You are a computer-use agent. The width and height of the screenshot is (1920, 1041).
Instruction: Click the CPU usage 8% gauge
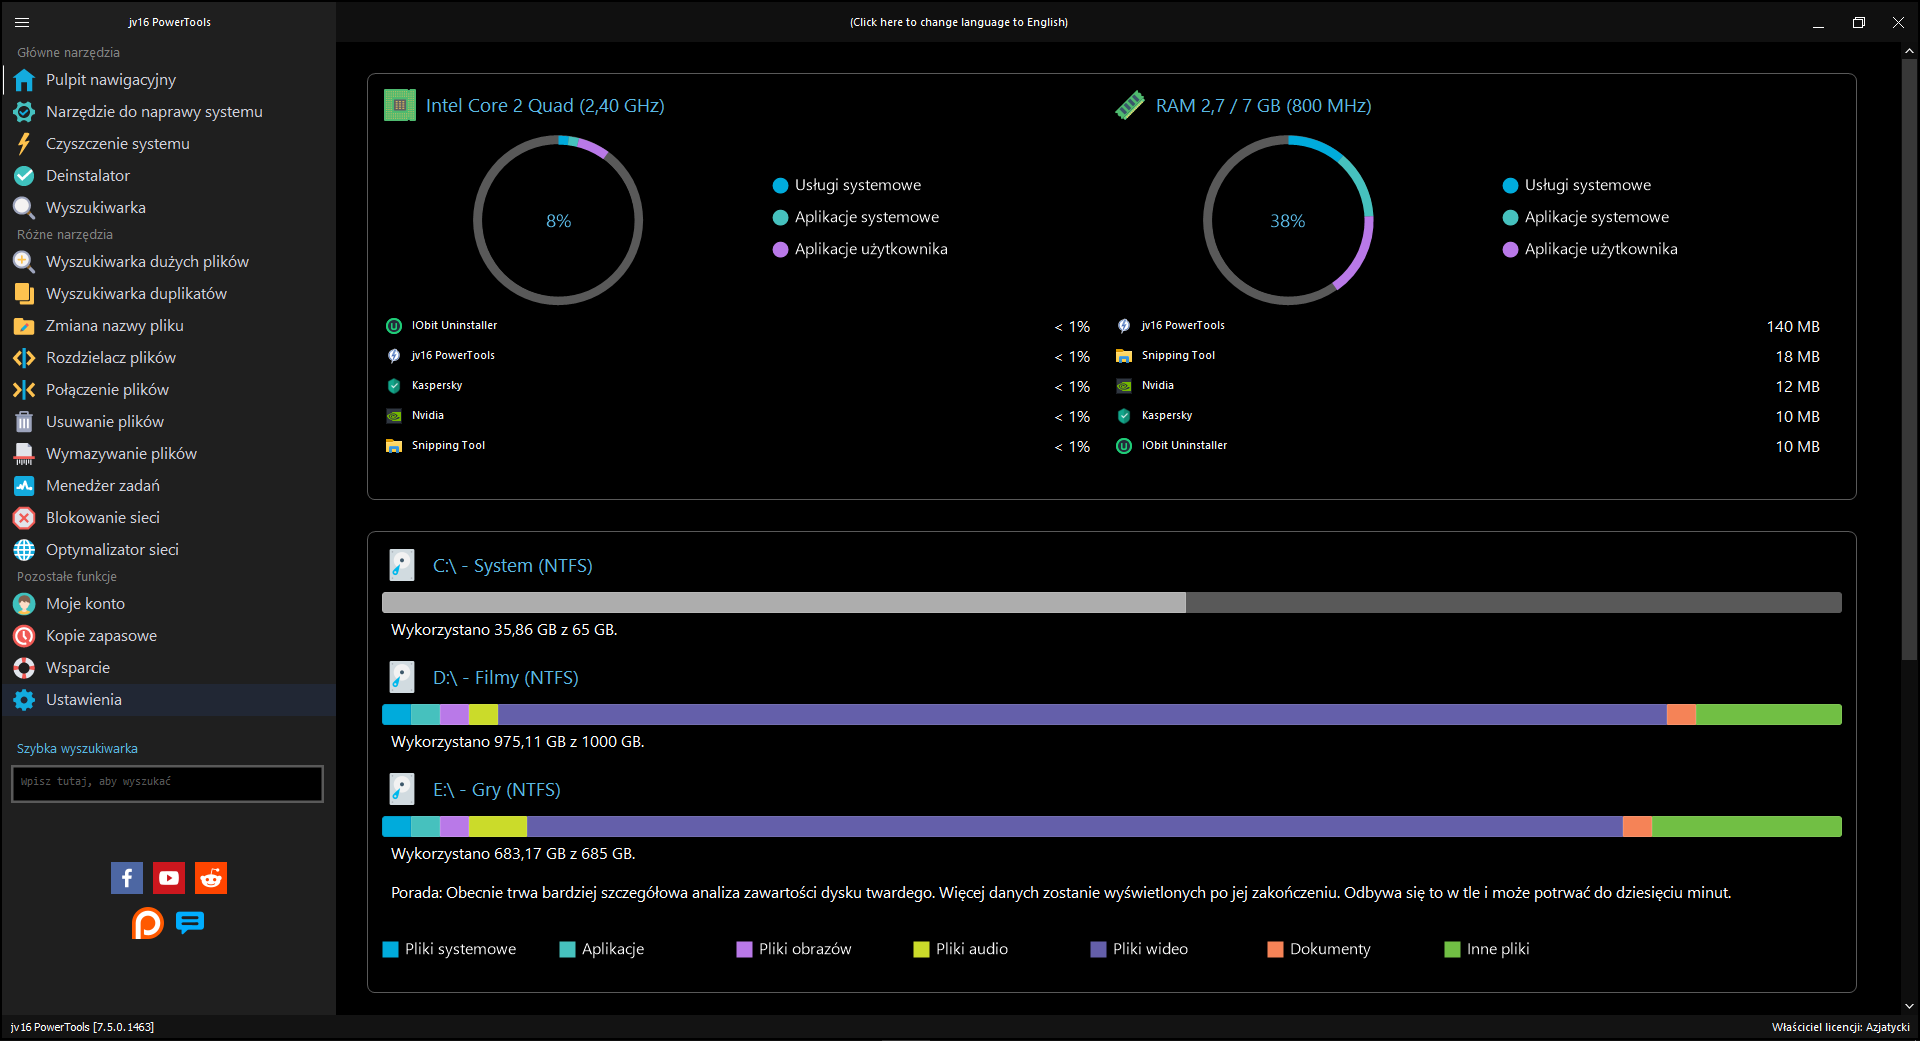558,220
